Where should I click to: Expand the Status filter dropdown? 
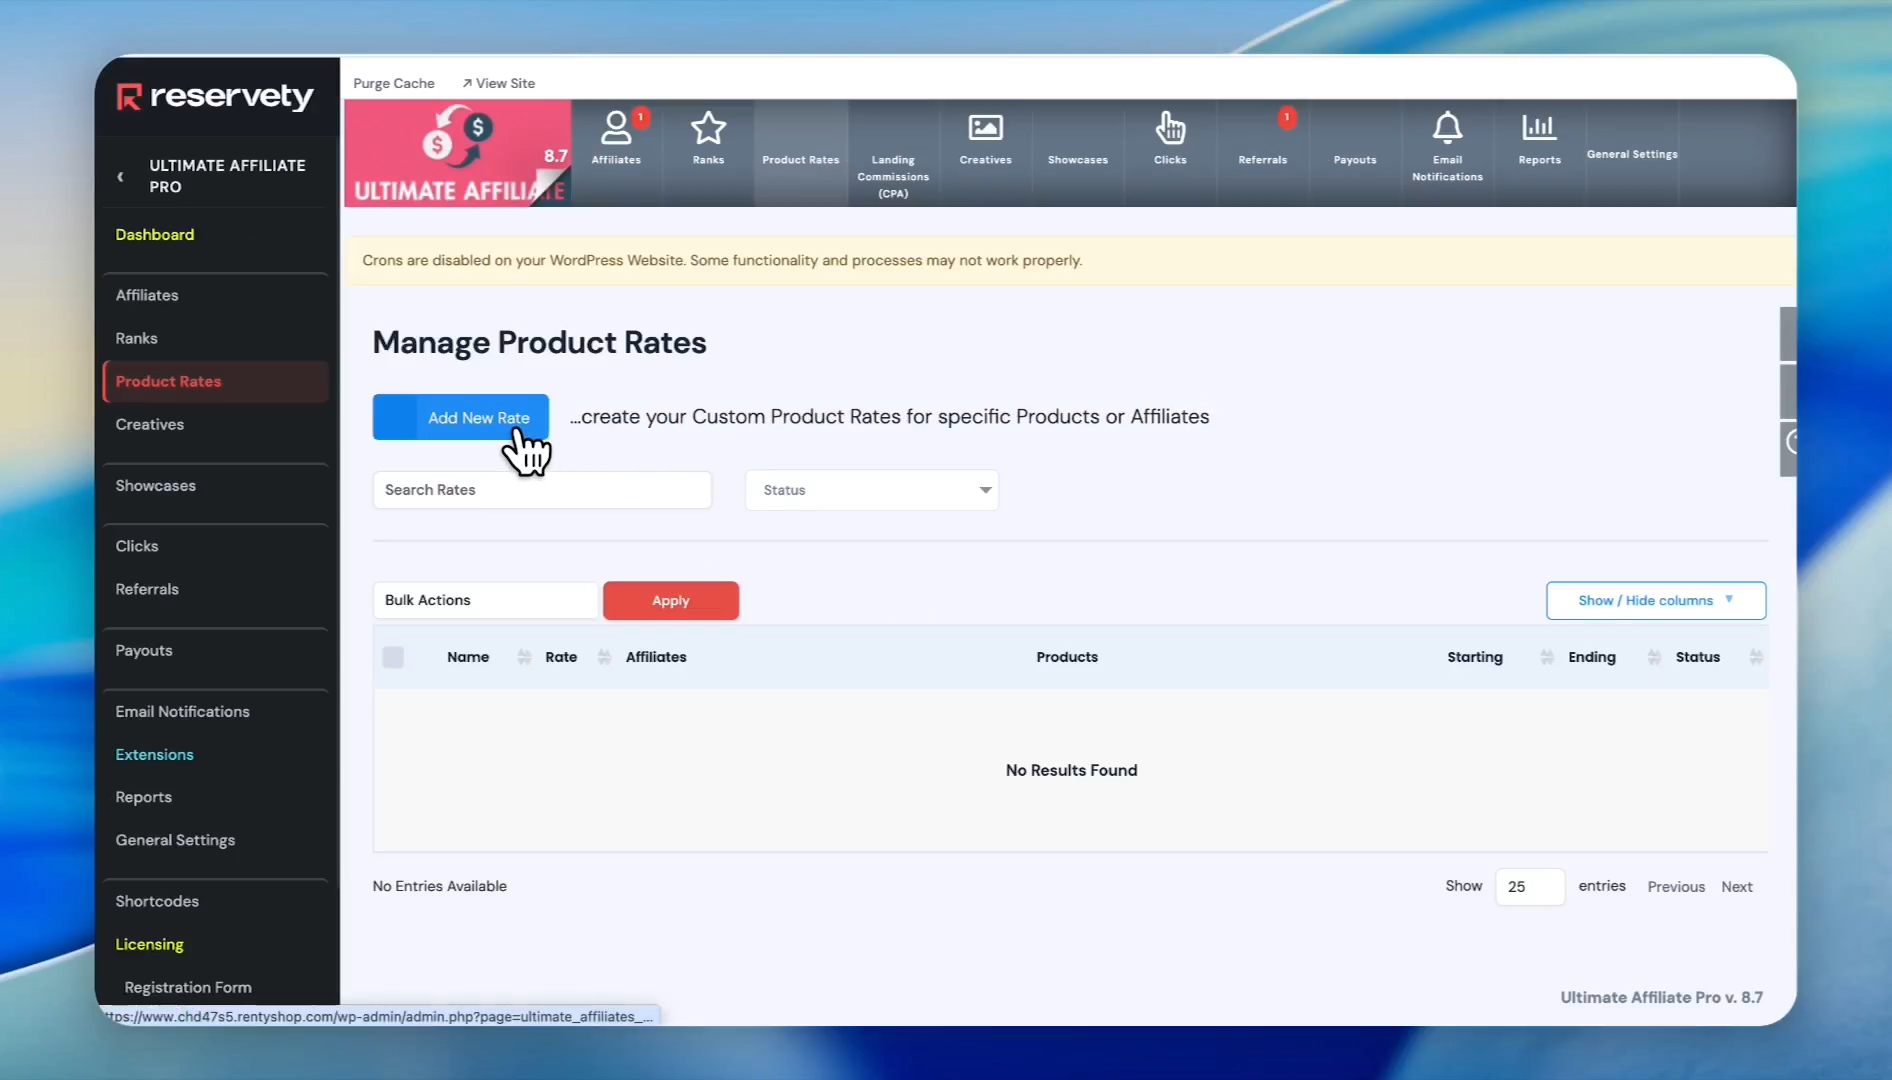point(871,490)
